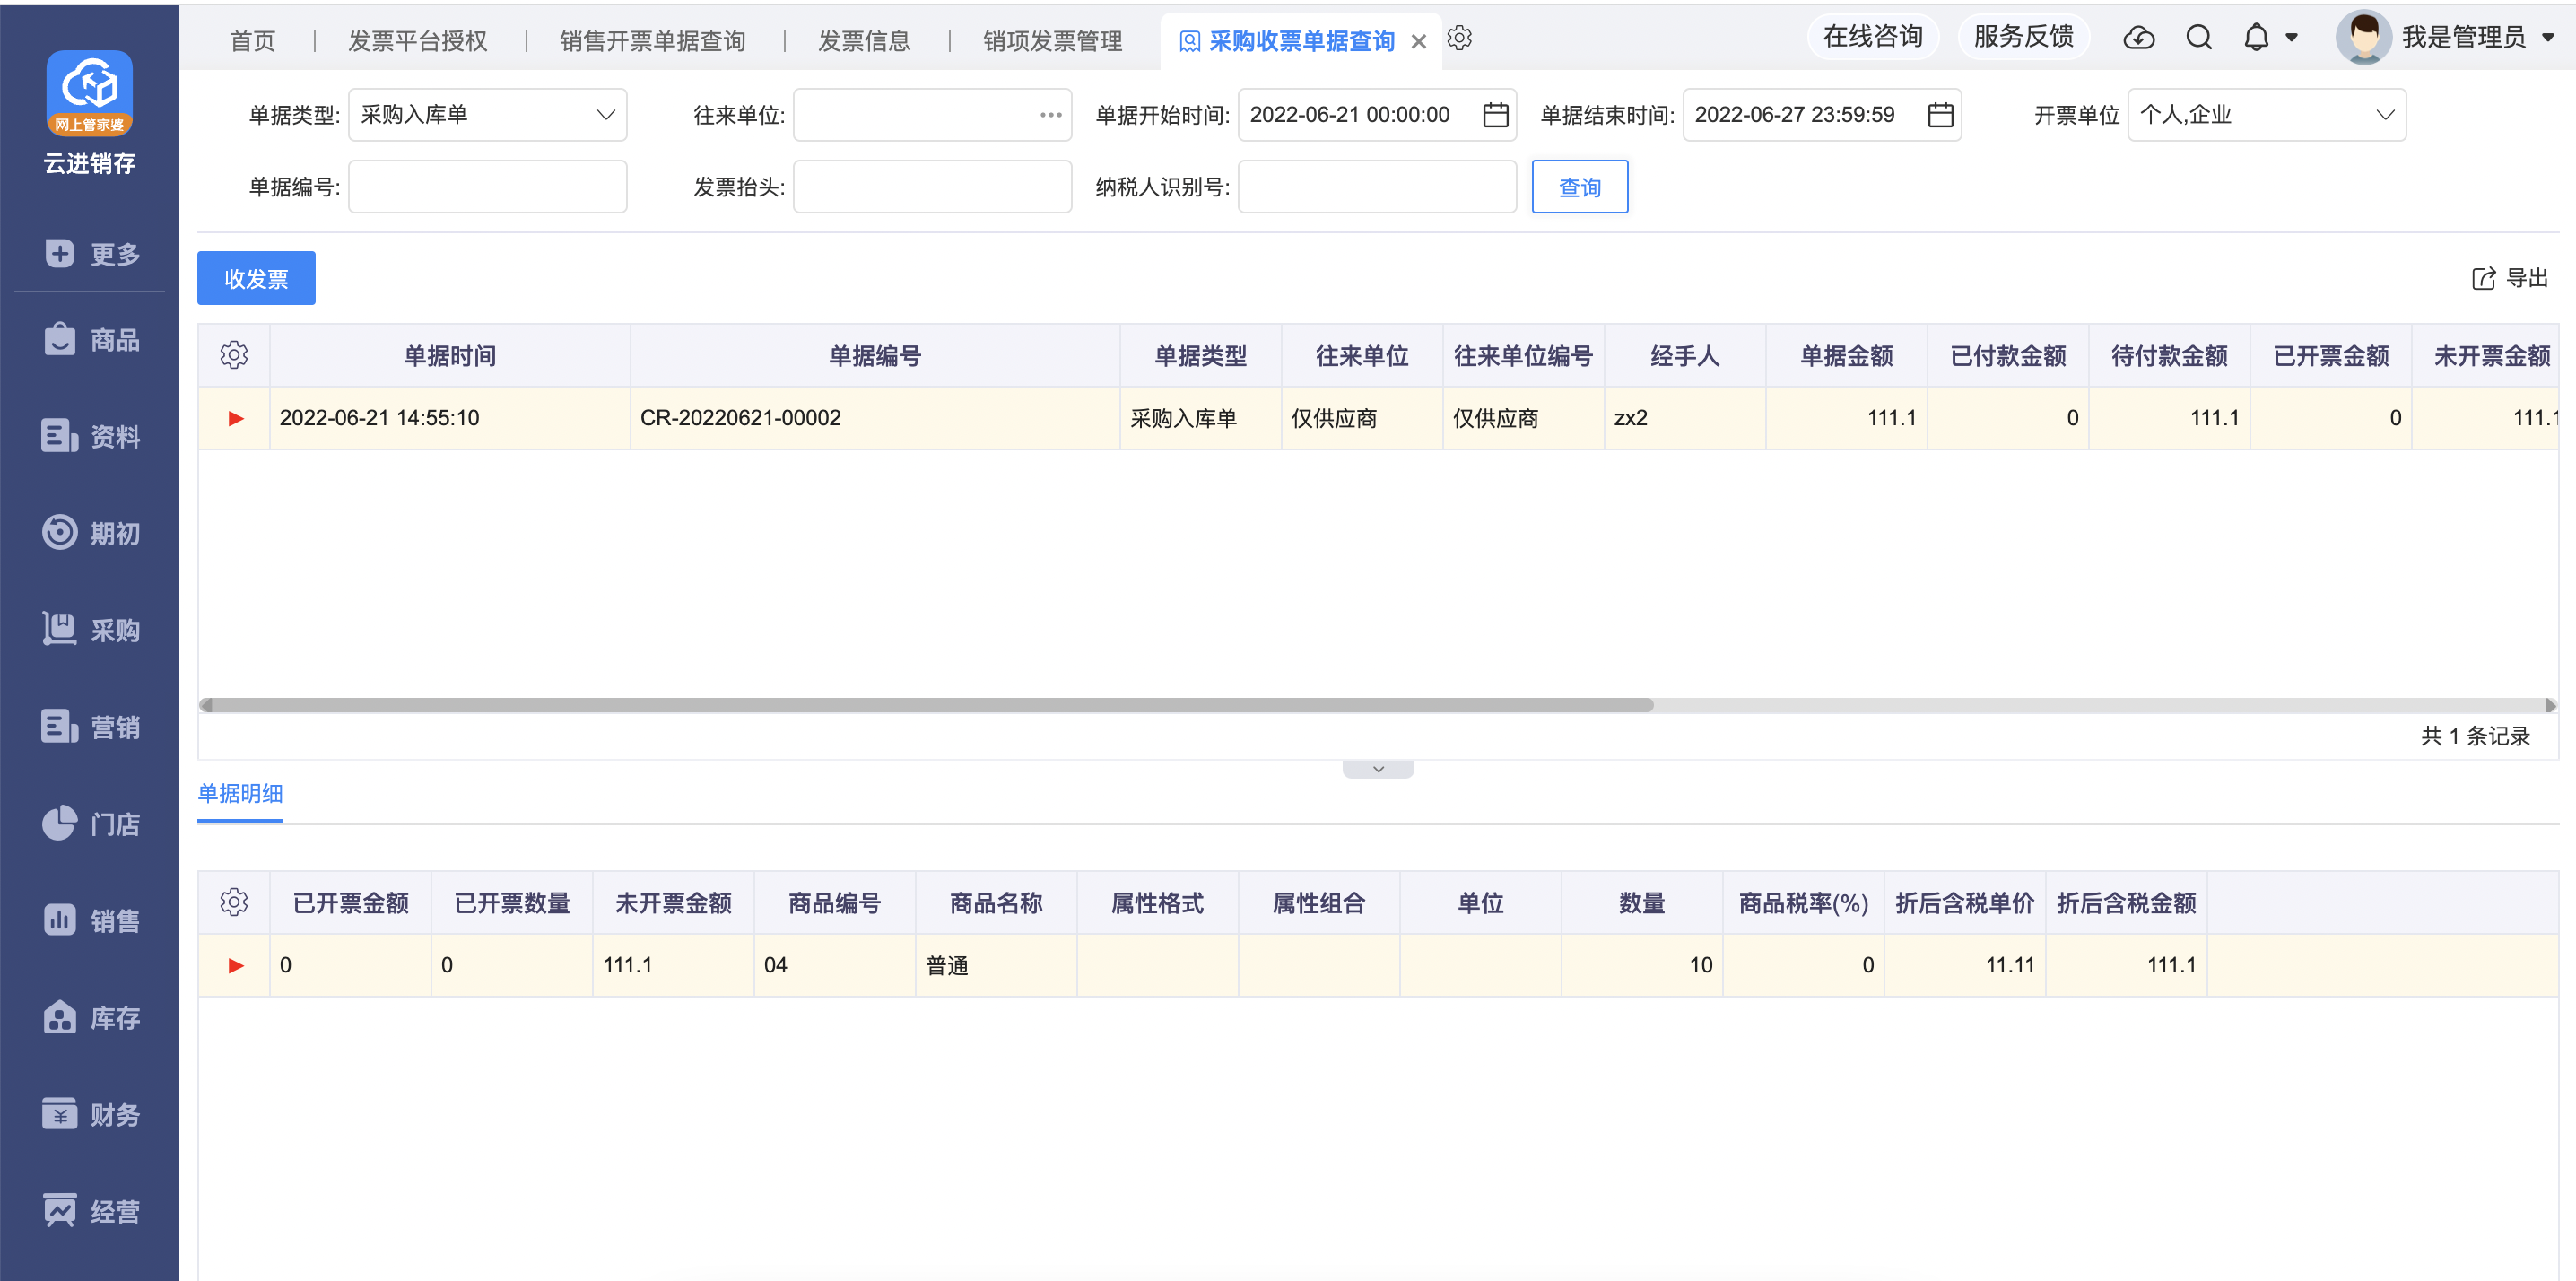Screen dimensions: 2576x1281
Task: Click the 往来单位 ellipsis picker
Action: pos(1050,115)
